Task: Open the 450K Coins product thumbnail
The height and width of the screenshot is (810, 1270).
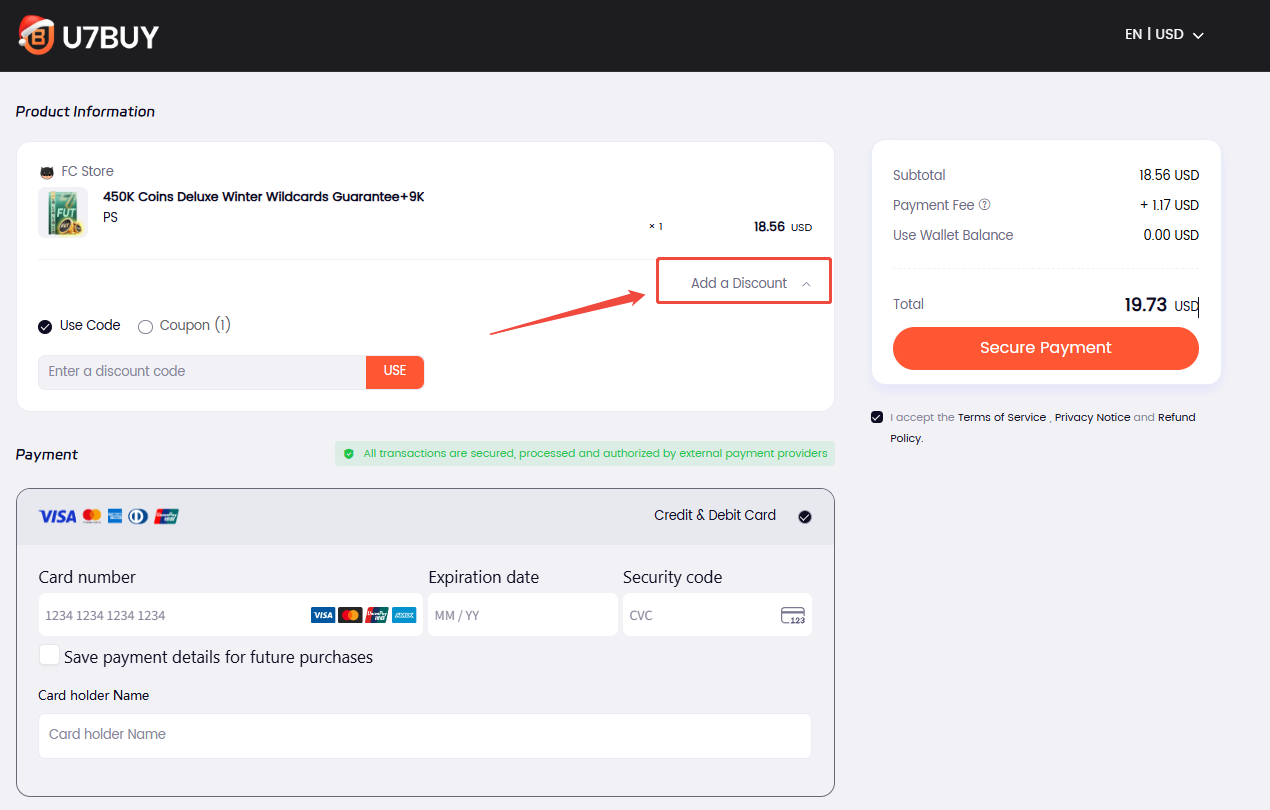Action: [x=62, y=212]
